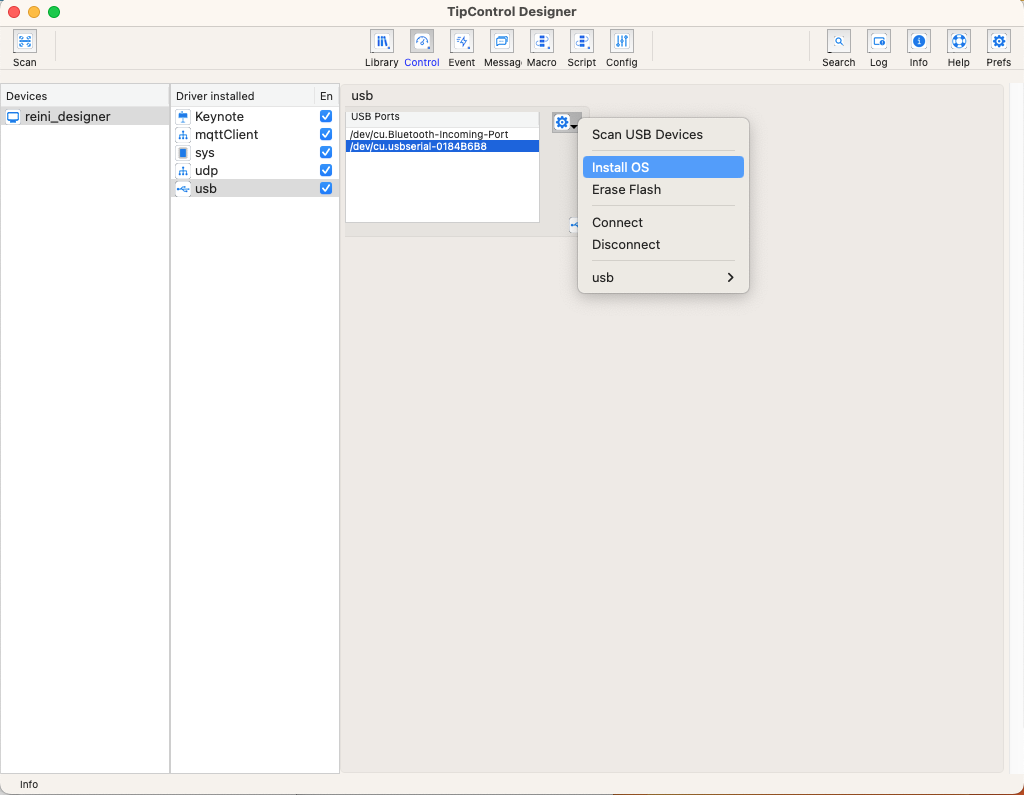Select Erase Flash menu entry
The width and height of the screenshot is (1024, 795).
(x=626, y=190)
